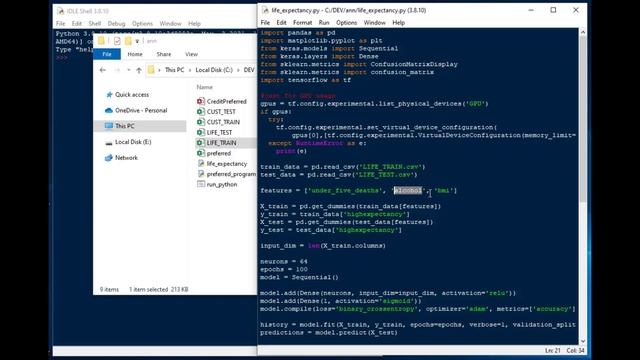Click the This PC breadcrumb in address bar
This screenshot has width=640, height=360.
174,70
